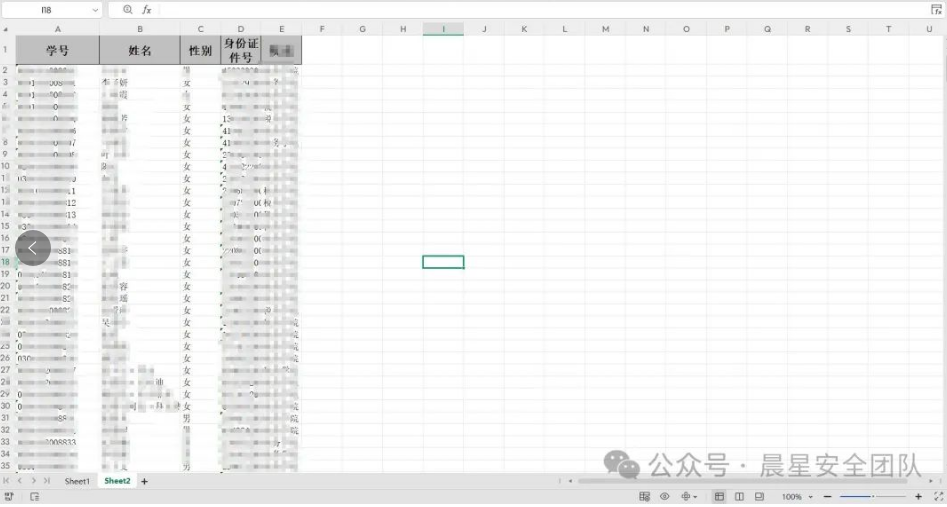Click the header cell 性别
Viewport: 947px width, 507px height.
pos(201,50)
